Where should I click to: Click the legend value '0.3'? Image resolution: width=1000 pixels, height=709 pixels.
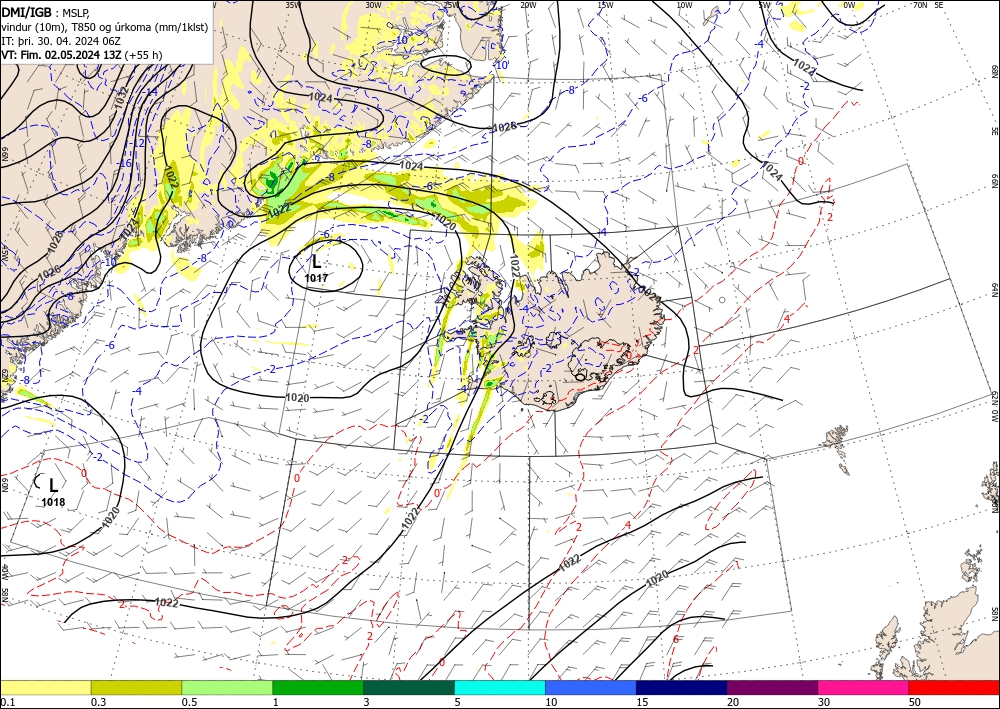pyautogui.click(x=99, y=702)
